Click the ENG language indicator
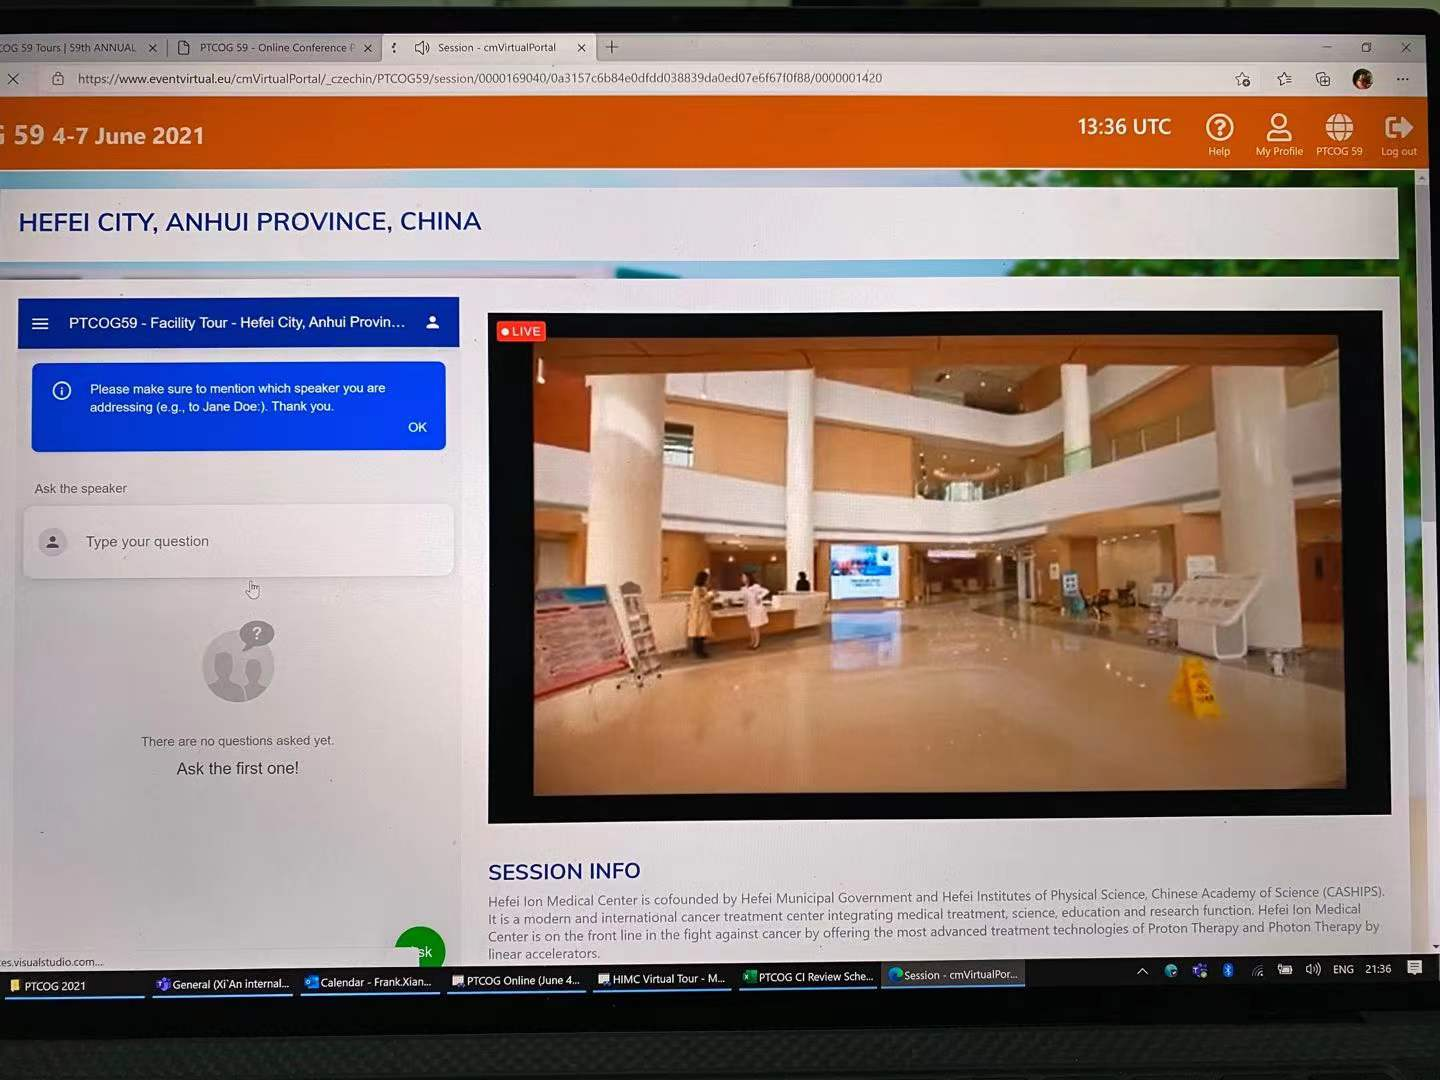1440x1080 pixels. click(x=1343, y=969)
